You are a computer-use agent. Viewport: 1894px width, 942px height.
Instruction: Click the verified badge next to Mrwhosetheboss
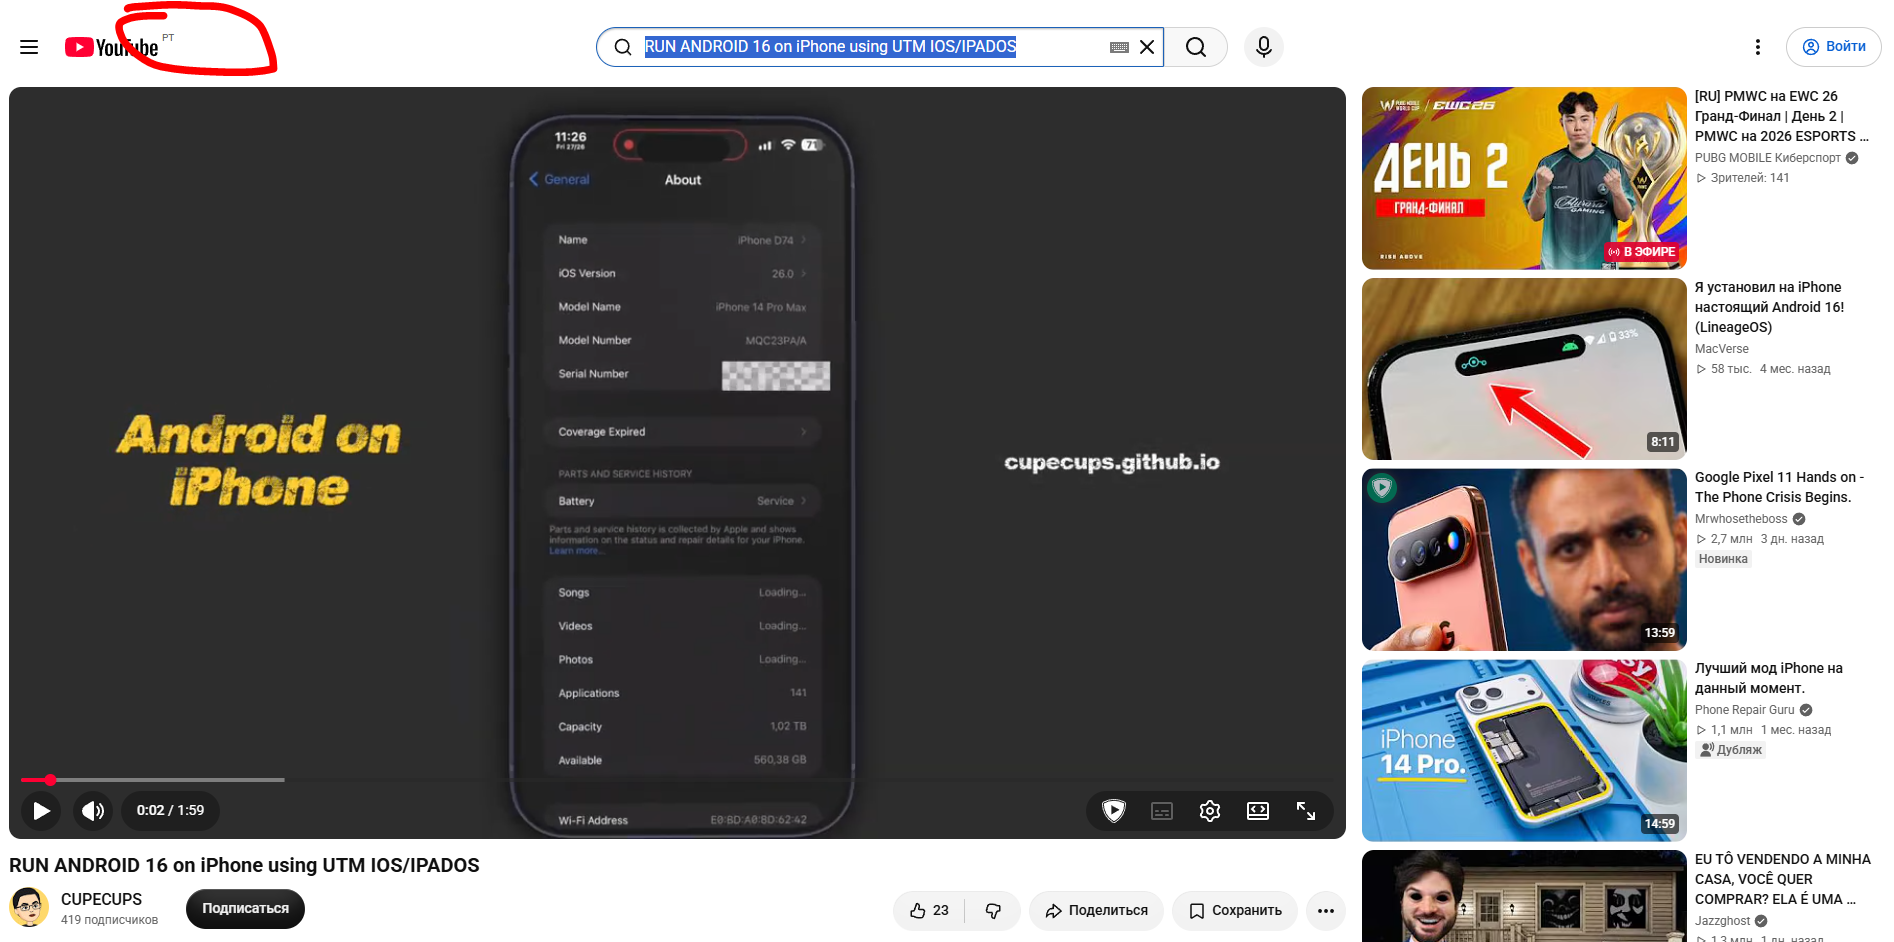[x=1799, y=519]
